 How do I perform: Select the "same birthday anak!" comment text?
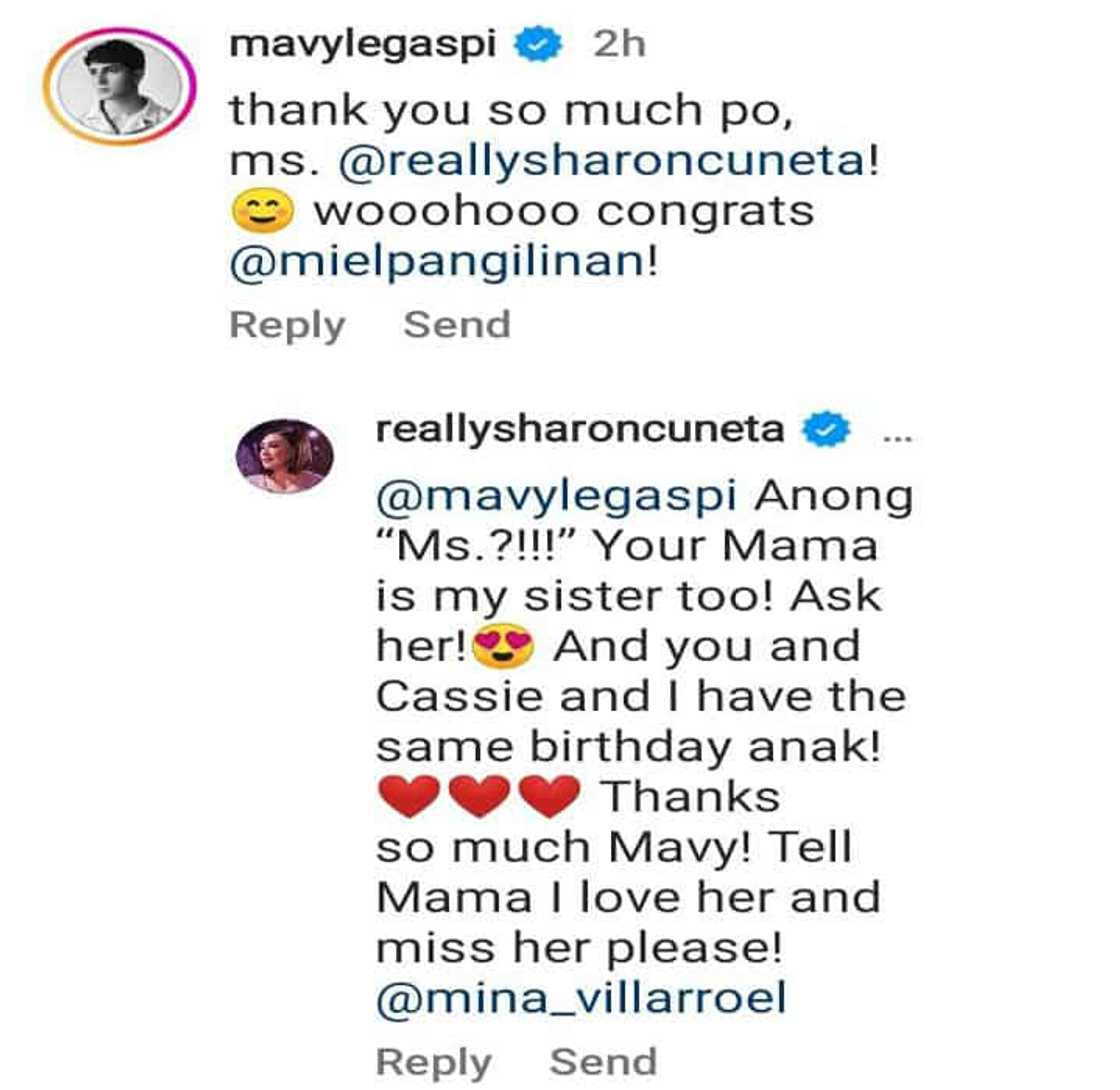pos(629,748)
